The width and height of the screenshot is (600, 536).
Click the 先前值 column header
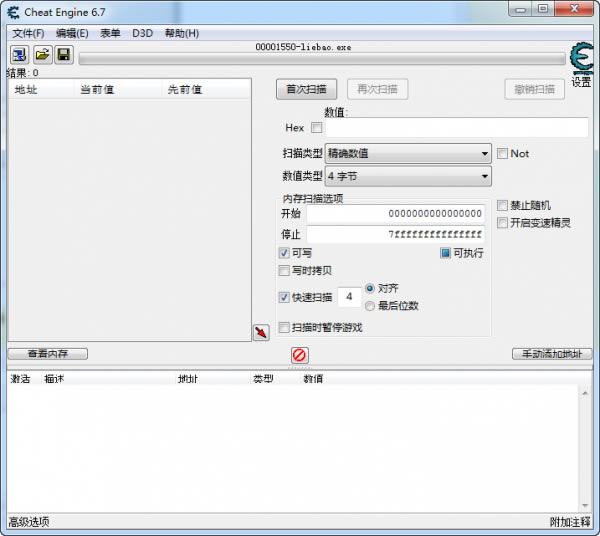point(206,90)
